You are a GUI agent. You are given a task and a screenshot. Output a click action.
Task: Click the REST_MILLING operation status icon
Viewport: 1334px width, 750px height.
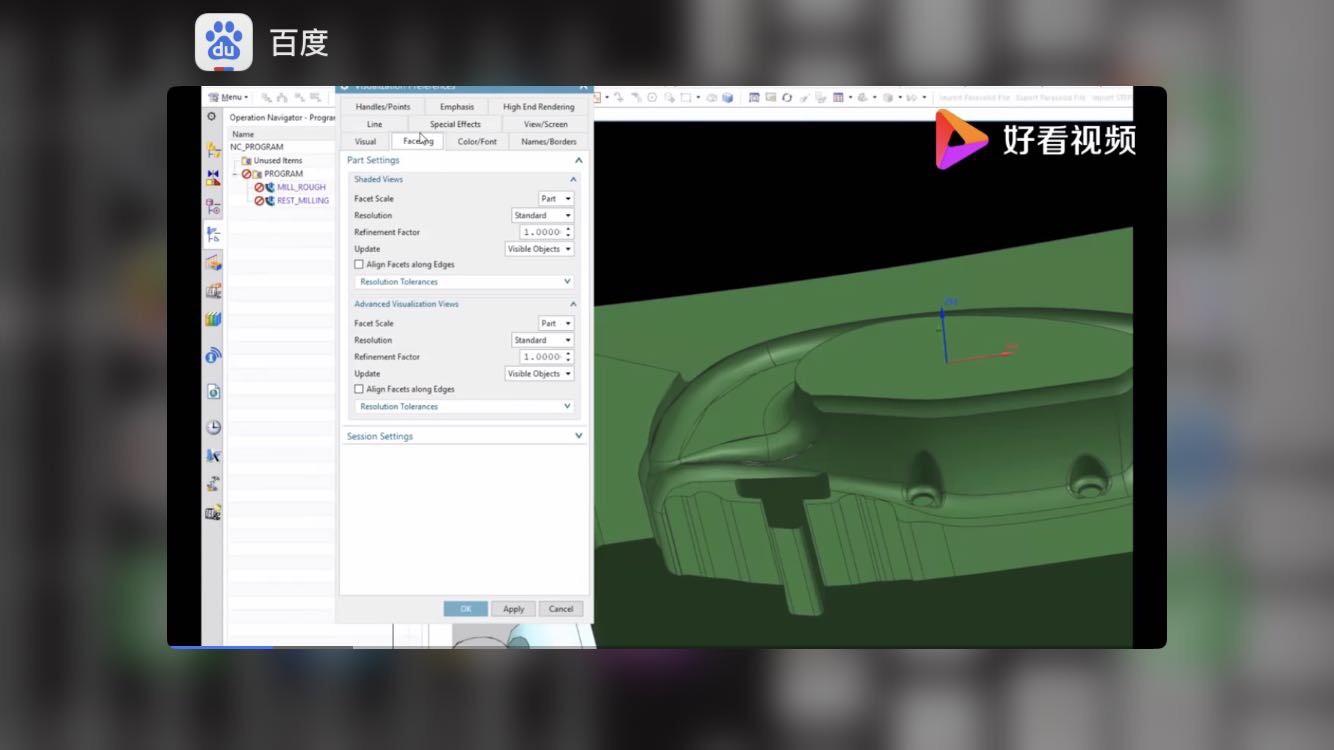pos(259,201)
